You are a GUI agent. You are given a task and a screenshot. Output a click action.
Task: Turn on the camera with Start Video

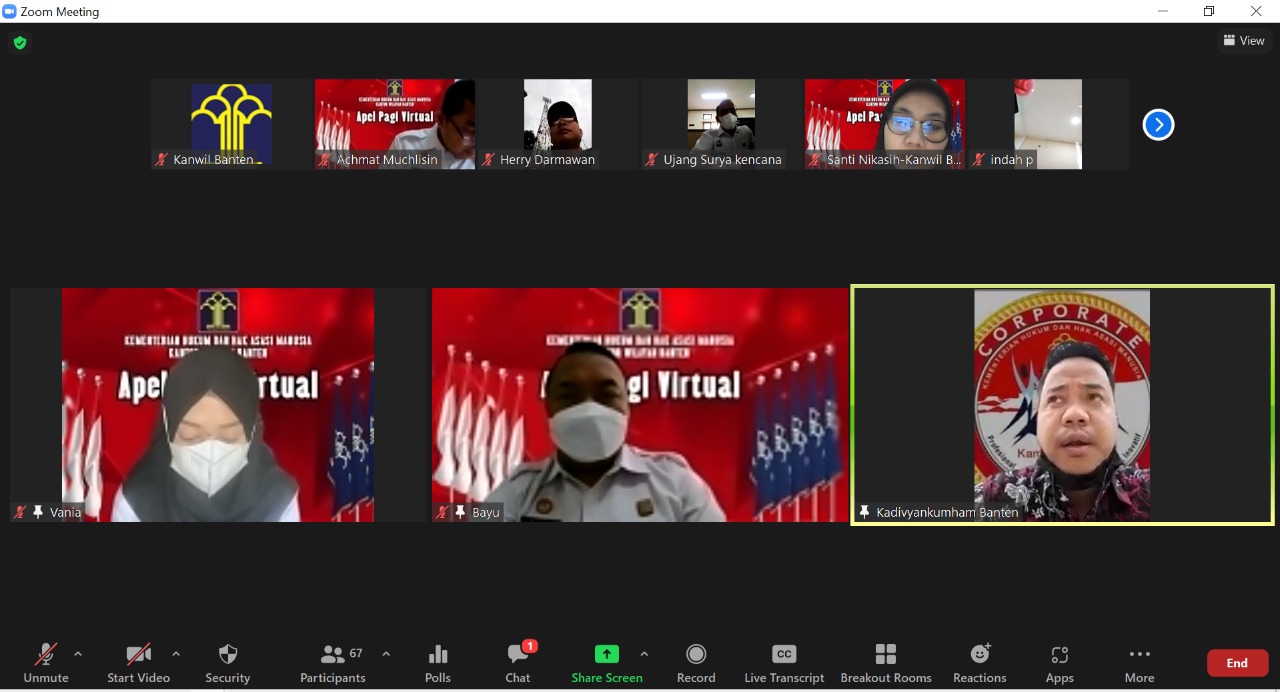pyautogui.click(x=138, y=662)
